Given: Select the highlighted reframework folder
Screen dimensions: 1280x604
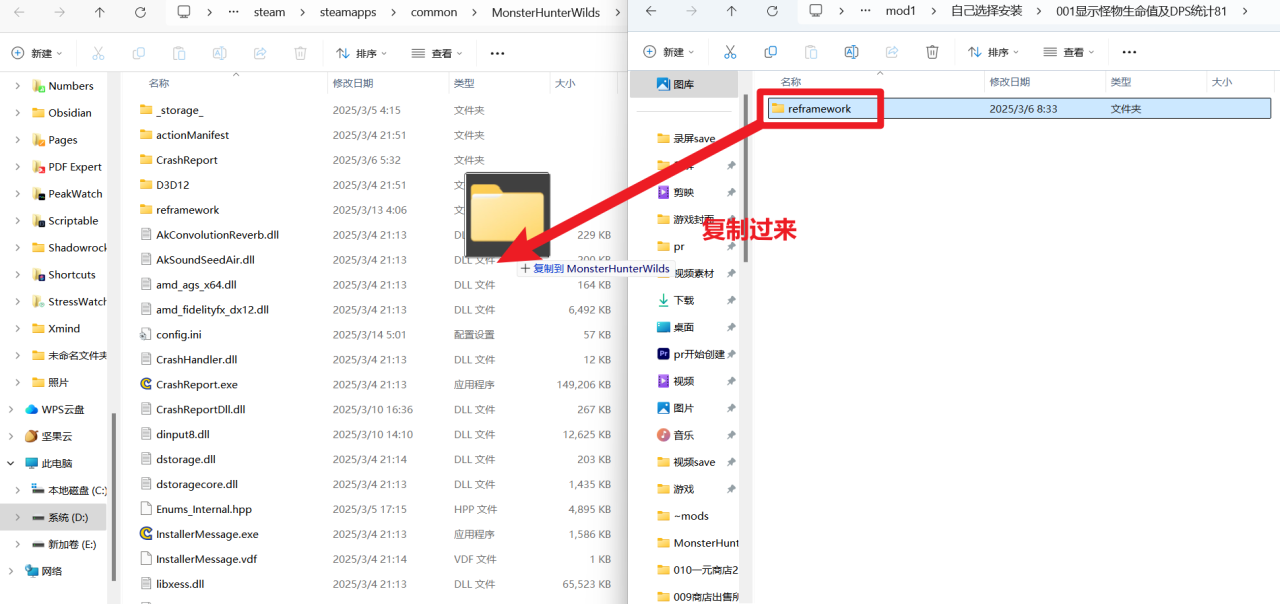Looking at the screenshot, I should [x=820, y=108].
